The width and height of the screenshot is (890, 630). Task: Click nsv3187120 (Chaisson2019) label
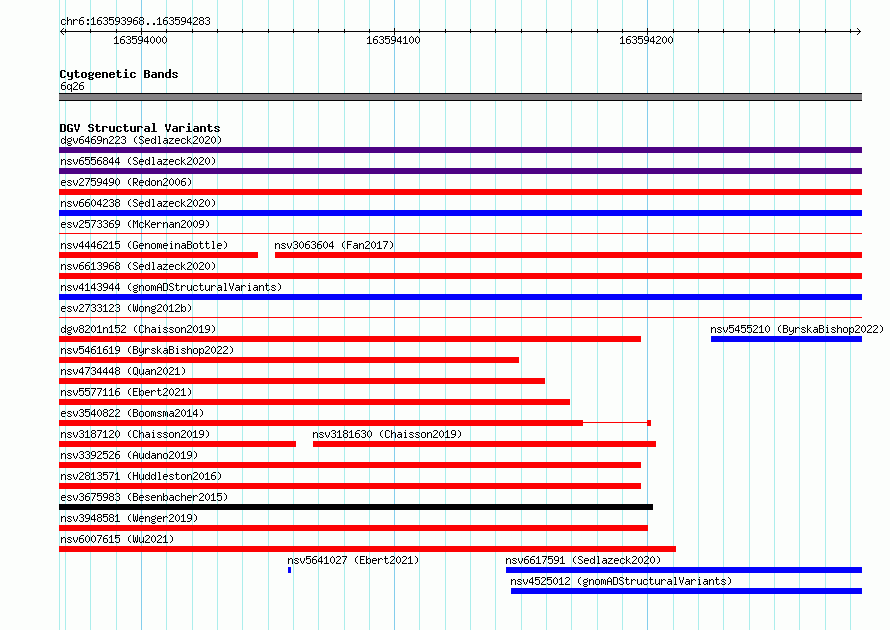135,434
